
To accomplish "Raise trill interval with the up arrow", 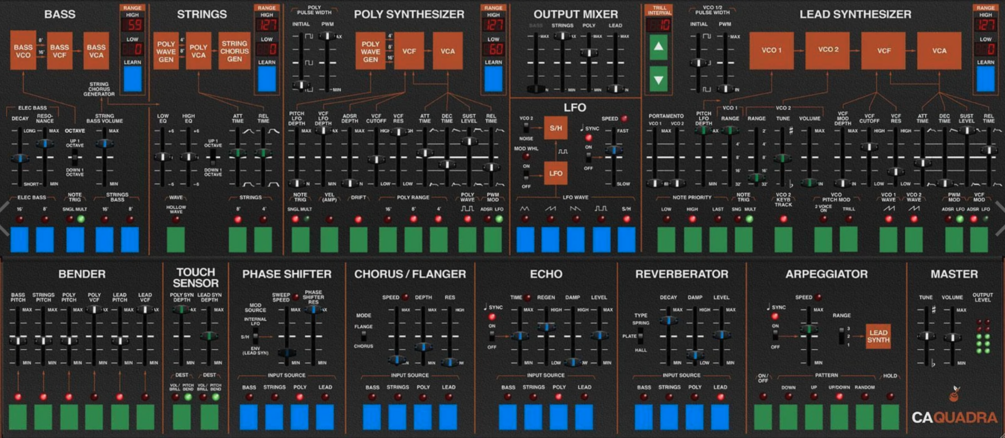I will pyautogui.click(x=656, y=49).
